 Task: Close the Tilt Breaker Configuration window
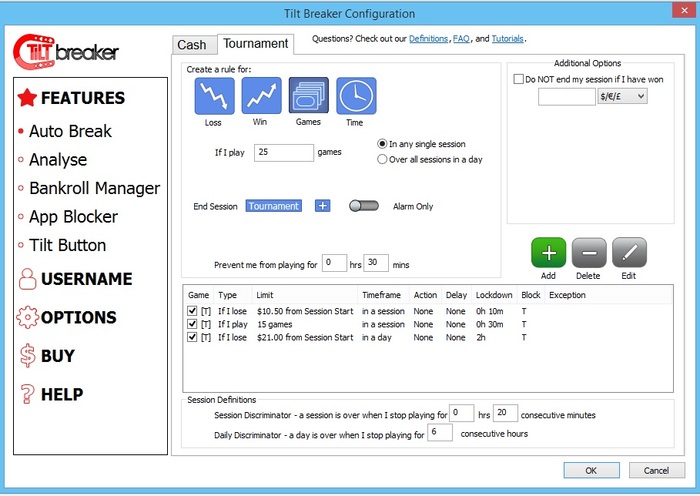click(x=684, y=10)
